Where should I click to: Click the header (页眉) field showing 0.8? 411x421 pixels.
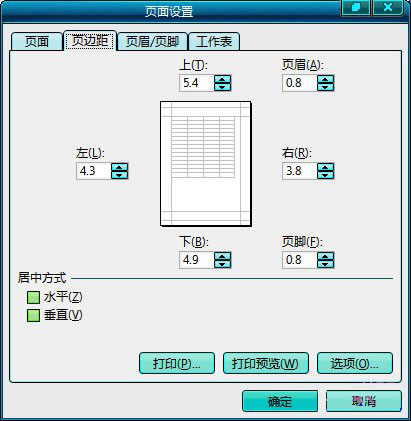click(x=300, y=83)
